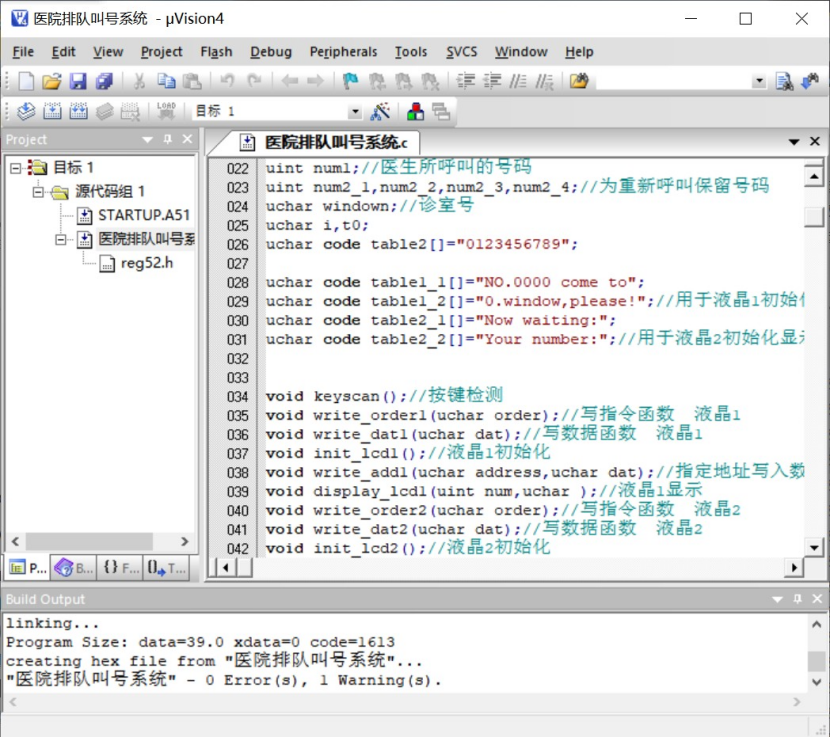Redo the last edit
Screen dimensions: 830x738
(255, 81)
